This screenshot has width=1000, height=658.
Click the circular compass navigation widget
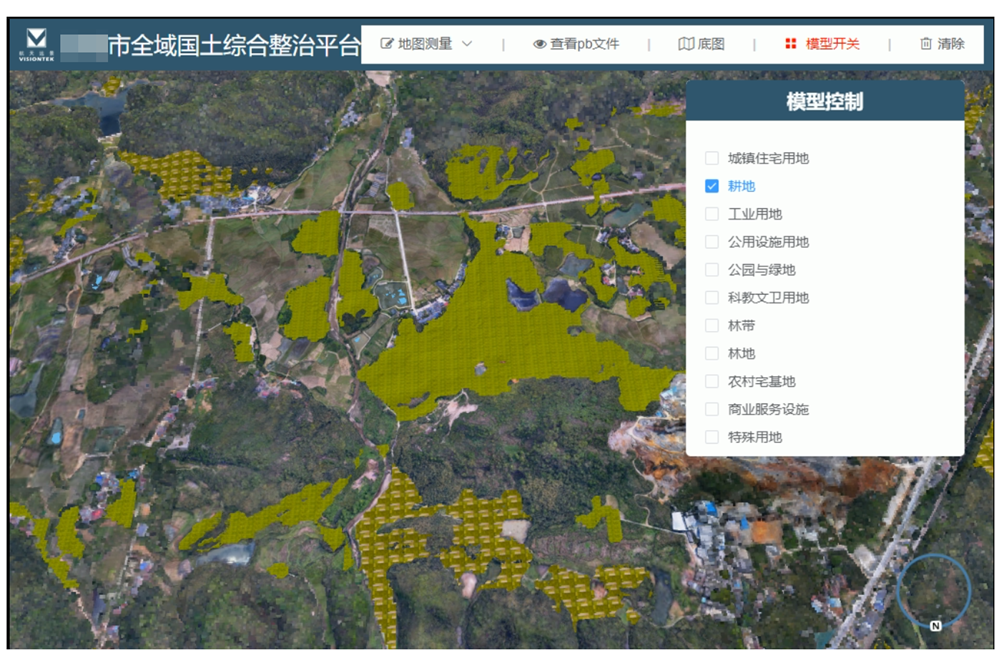tap(934, 590)
